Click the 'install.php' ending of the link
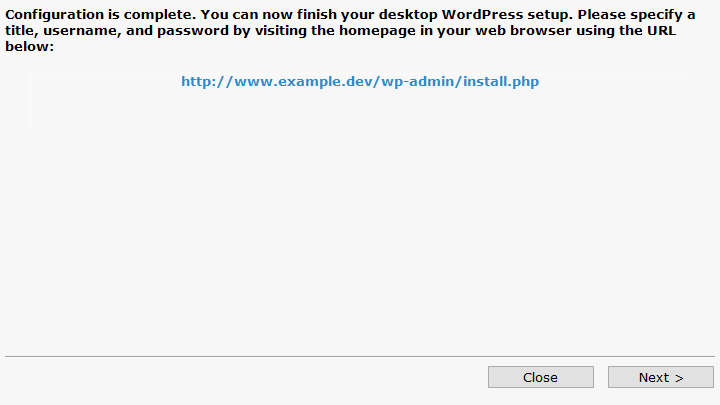 point(501,82)
